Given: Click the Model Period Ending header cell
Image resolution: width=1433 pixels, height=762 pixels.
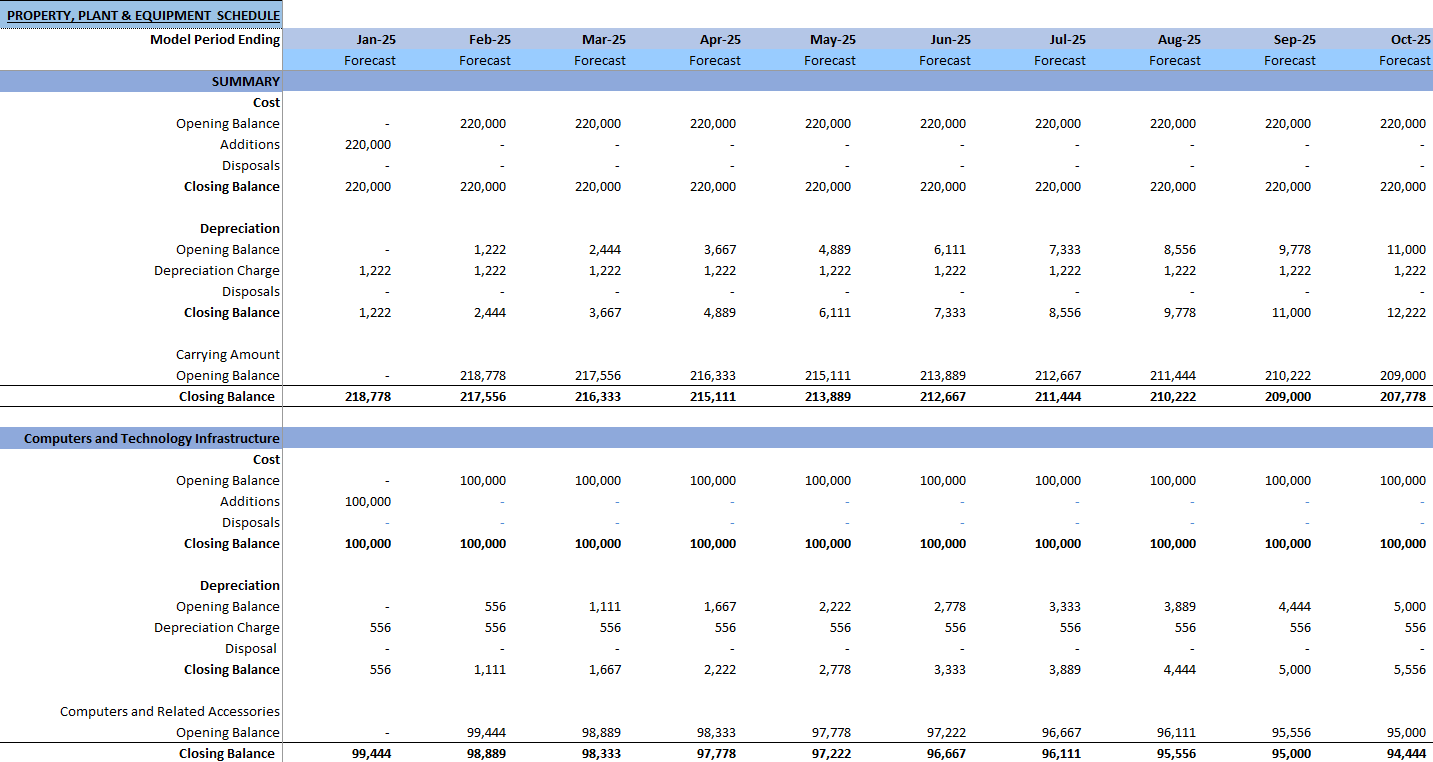Looking at the screenshot, I should point(218,39).
